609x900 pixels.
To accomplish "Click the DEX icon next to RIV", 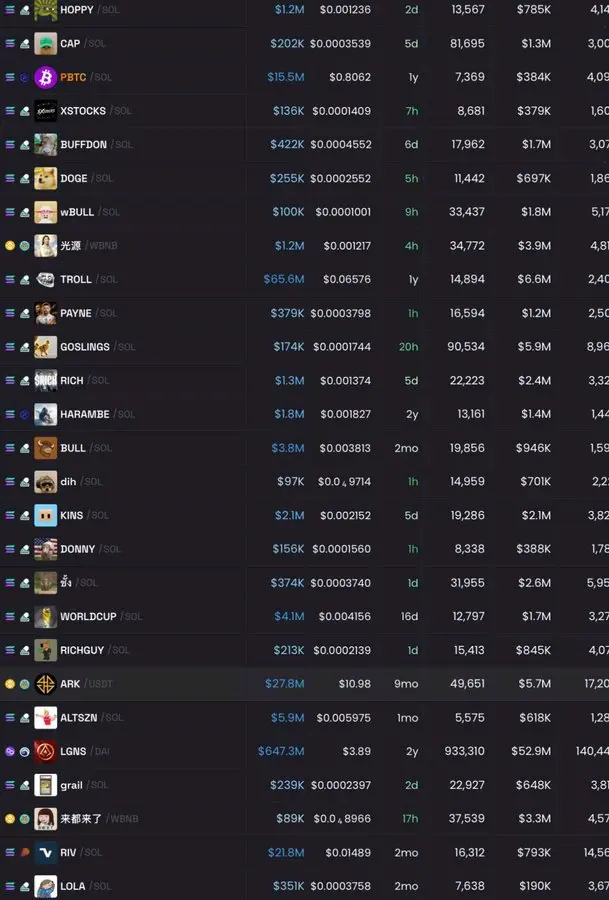I will point(25,853).
